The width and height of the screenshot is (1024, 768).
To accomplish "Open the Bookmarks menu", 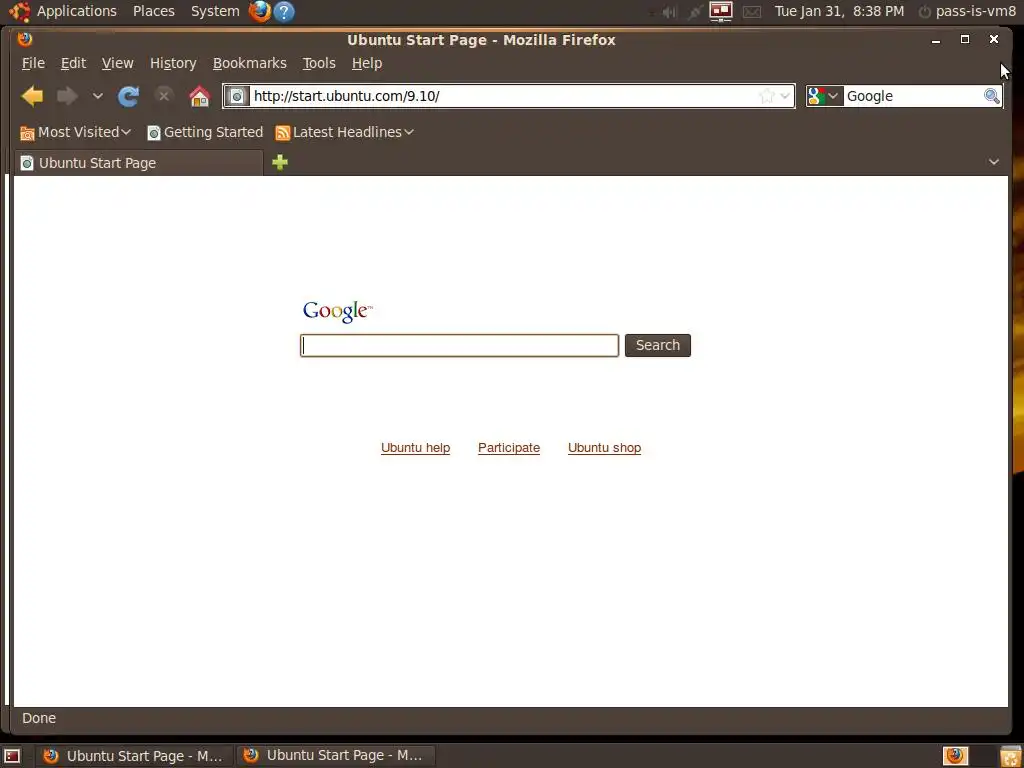I will pyautogui.click(x=249, y=63).
